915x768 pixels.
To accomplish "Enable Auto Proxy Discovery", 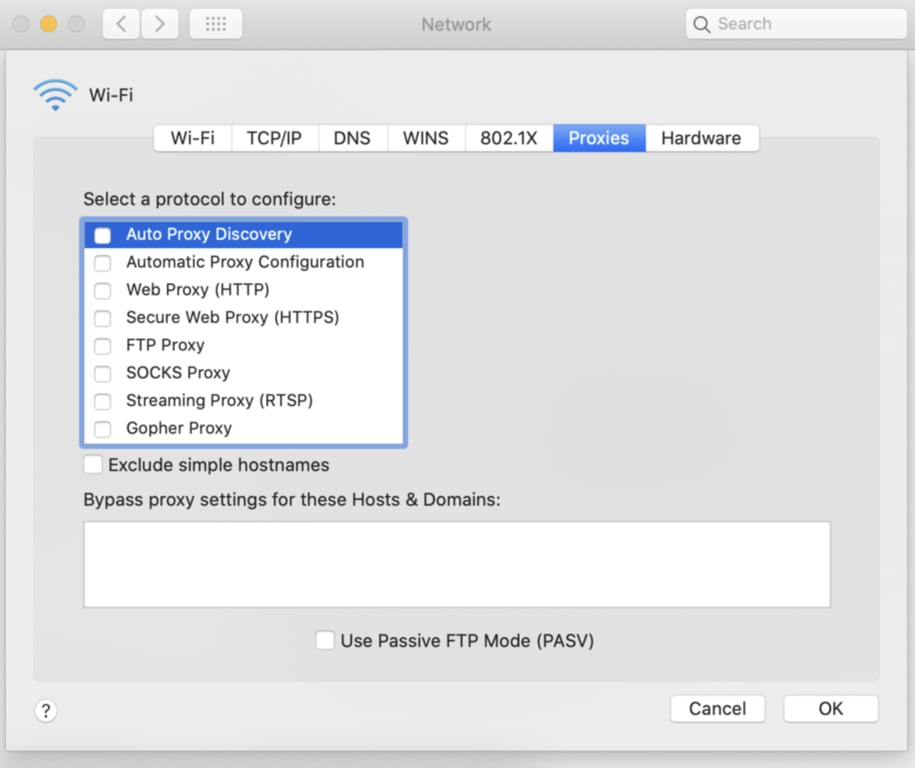I will [x=101, y=234].
